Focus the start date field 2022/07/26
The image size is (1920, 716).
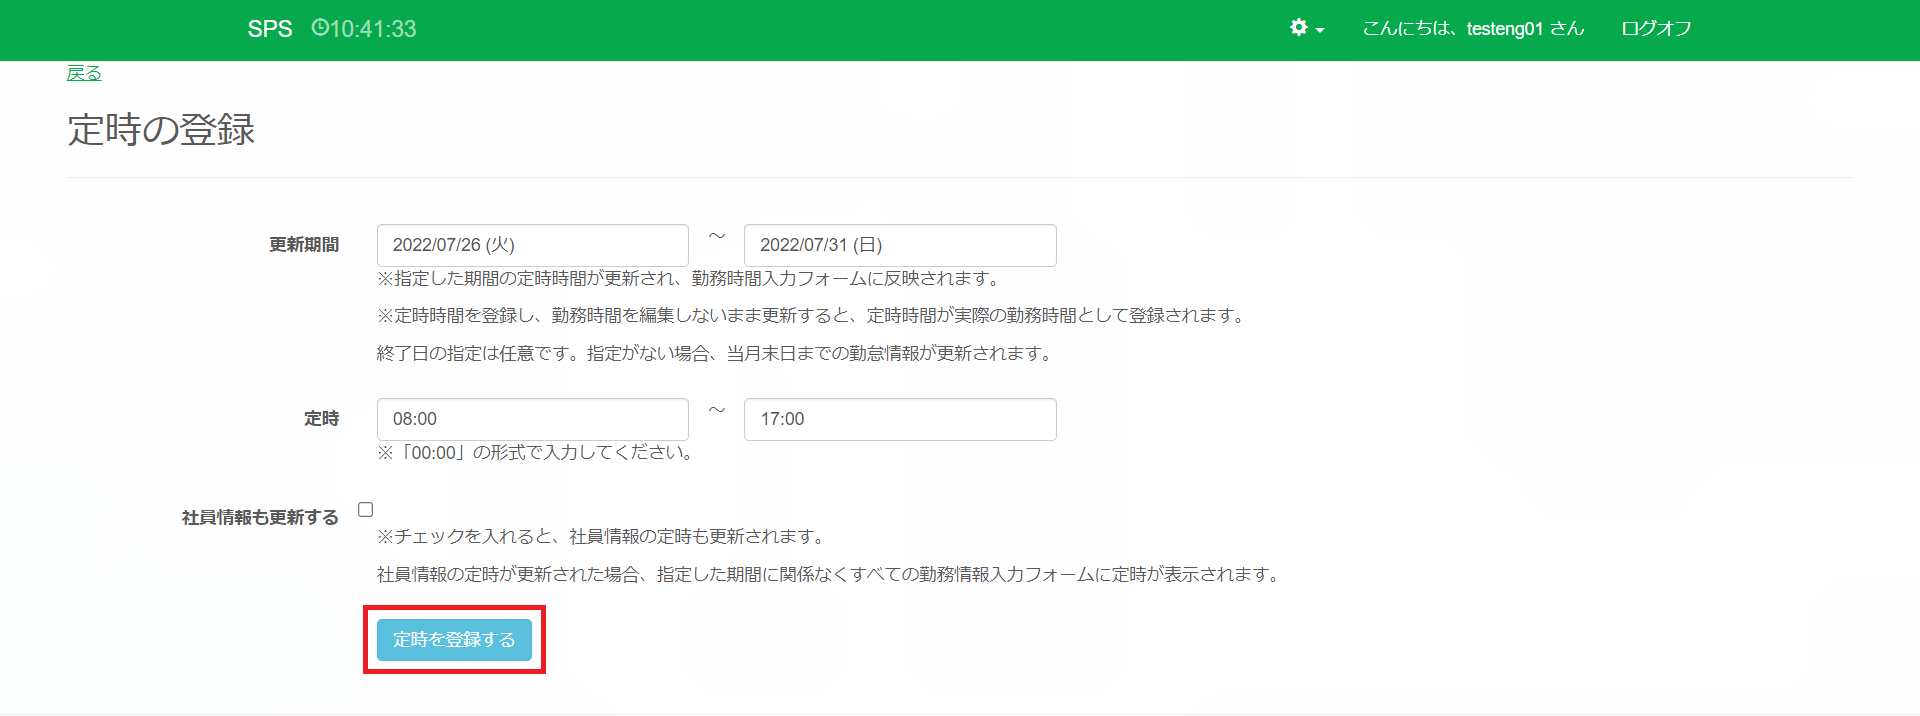[532, 245]
